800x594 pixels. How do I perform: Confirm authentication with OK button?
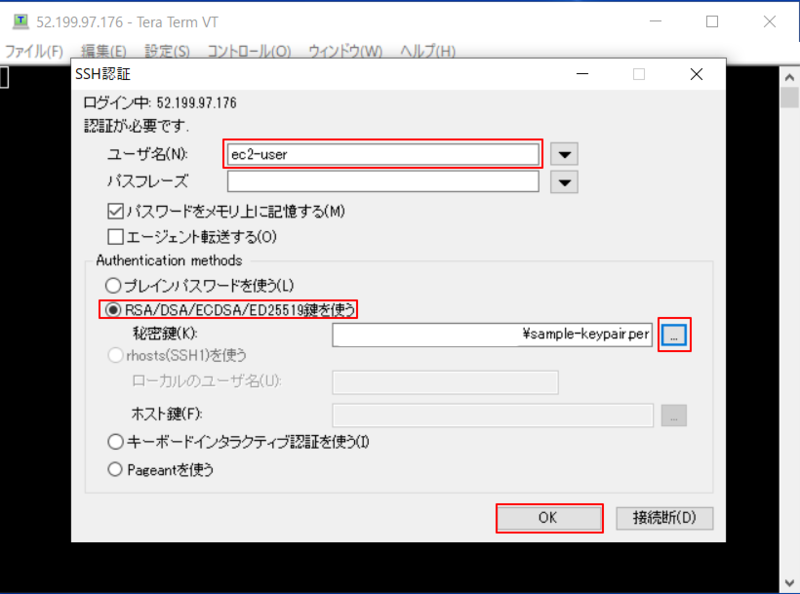click(x=549, y=518)
